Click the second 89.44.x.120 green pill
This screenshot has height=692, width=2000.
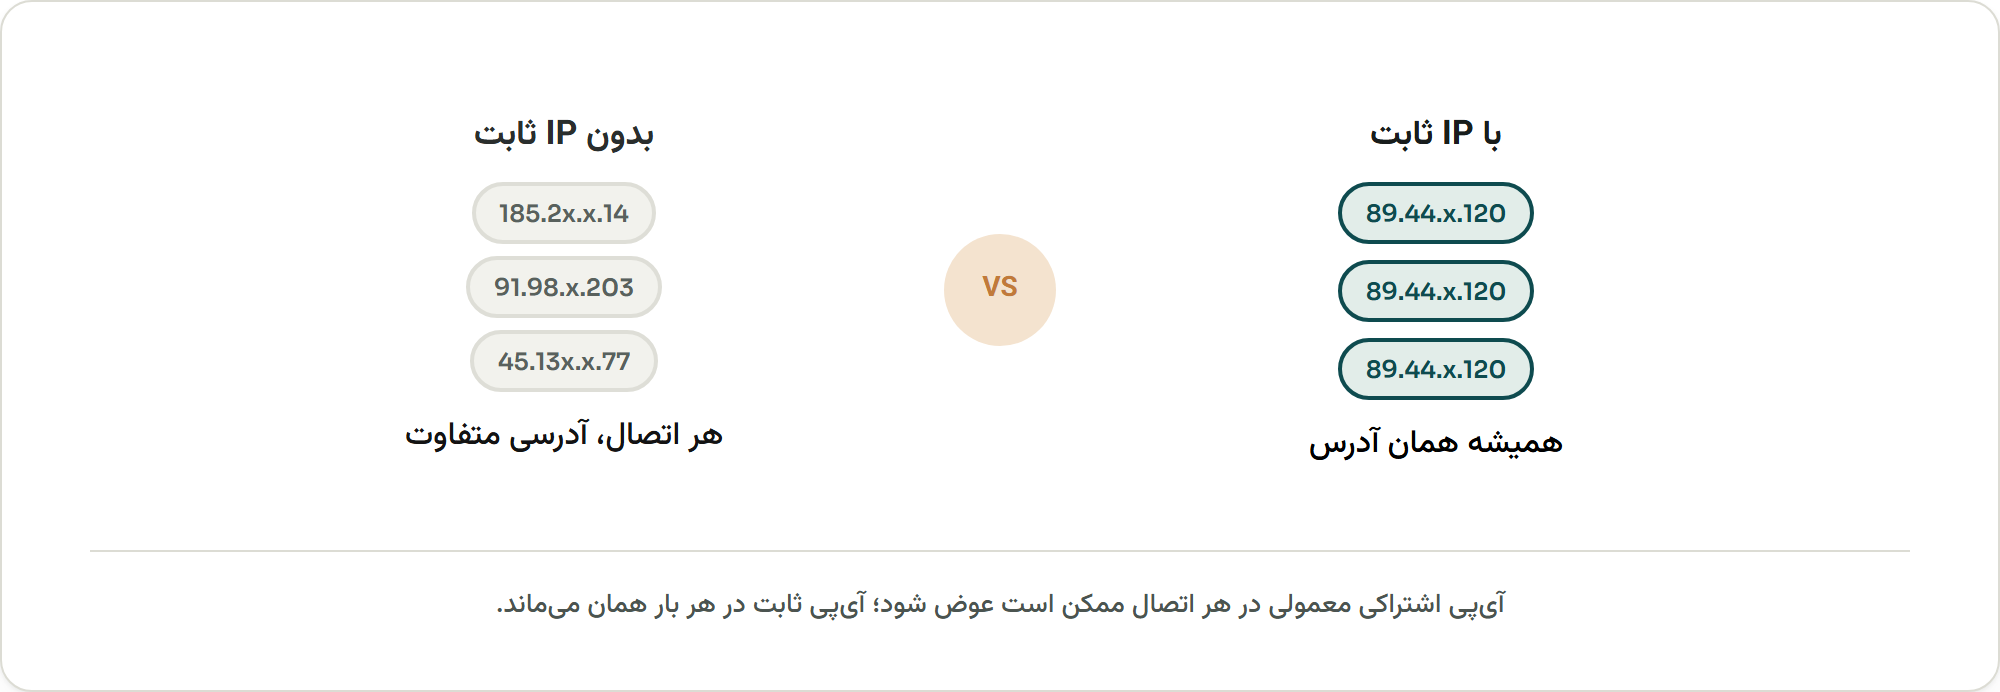(x=1436, y=291)
